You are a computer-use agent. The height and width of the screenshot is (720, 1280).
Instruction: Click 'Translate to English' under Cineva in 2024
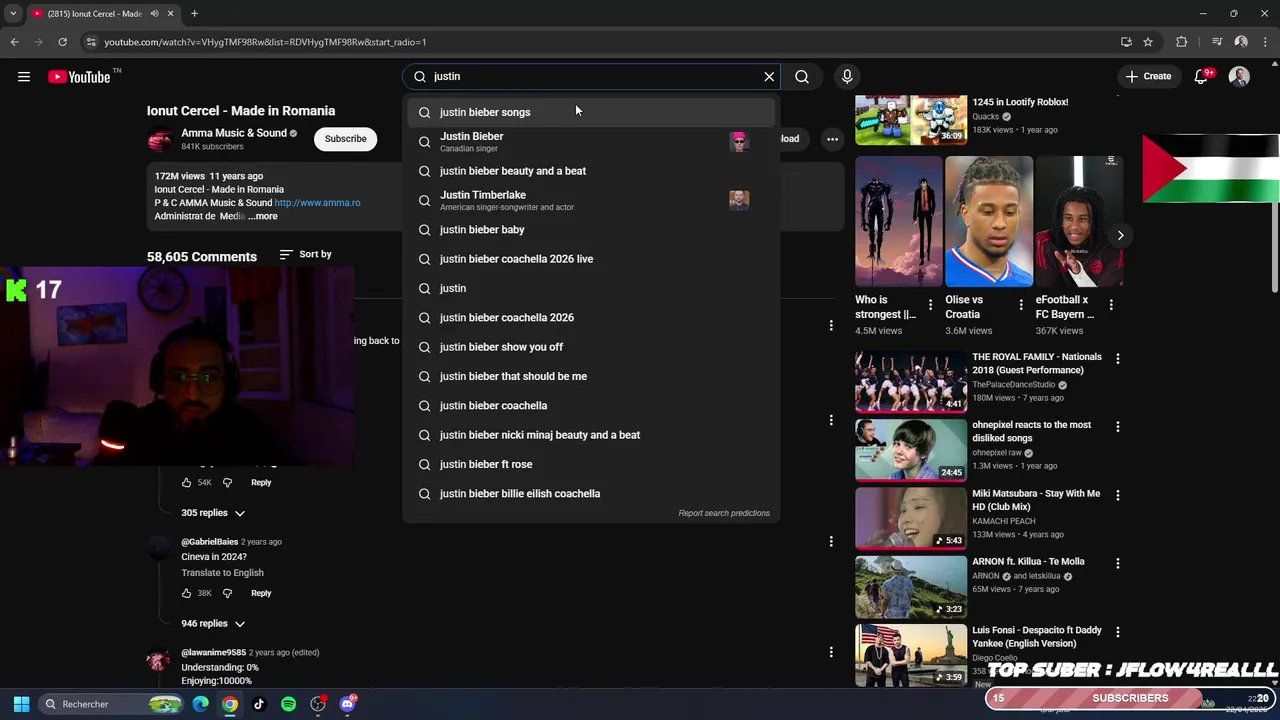222,573
